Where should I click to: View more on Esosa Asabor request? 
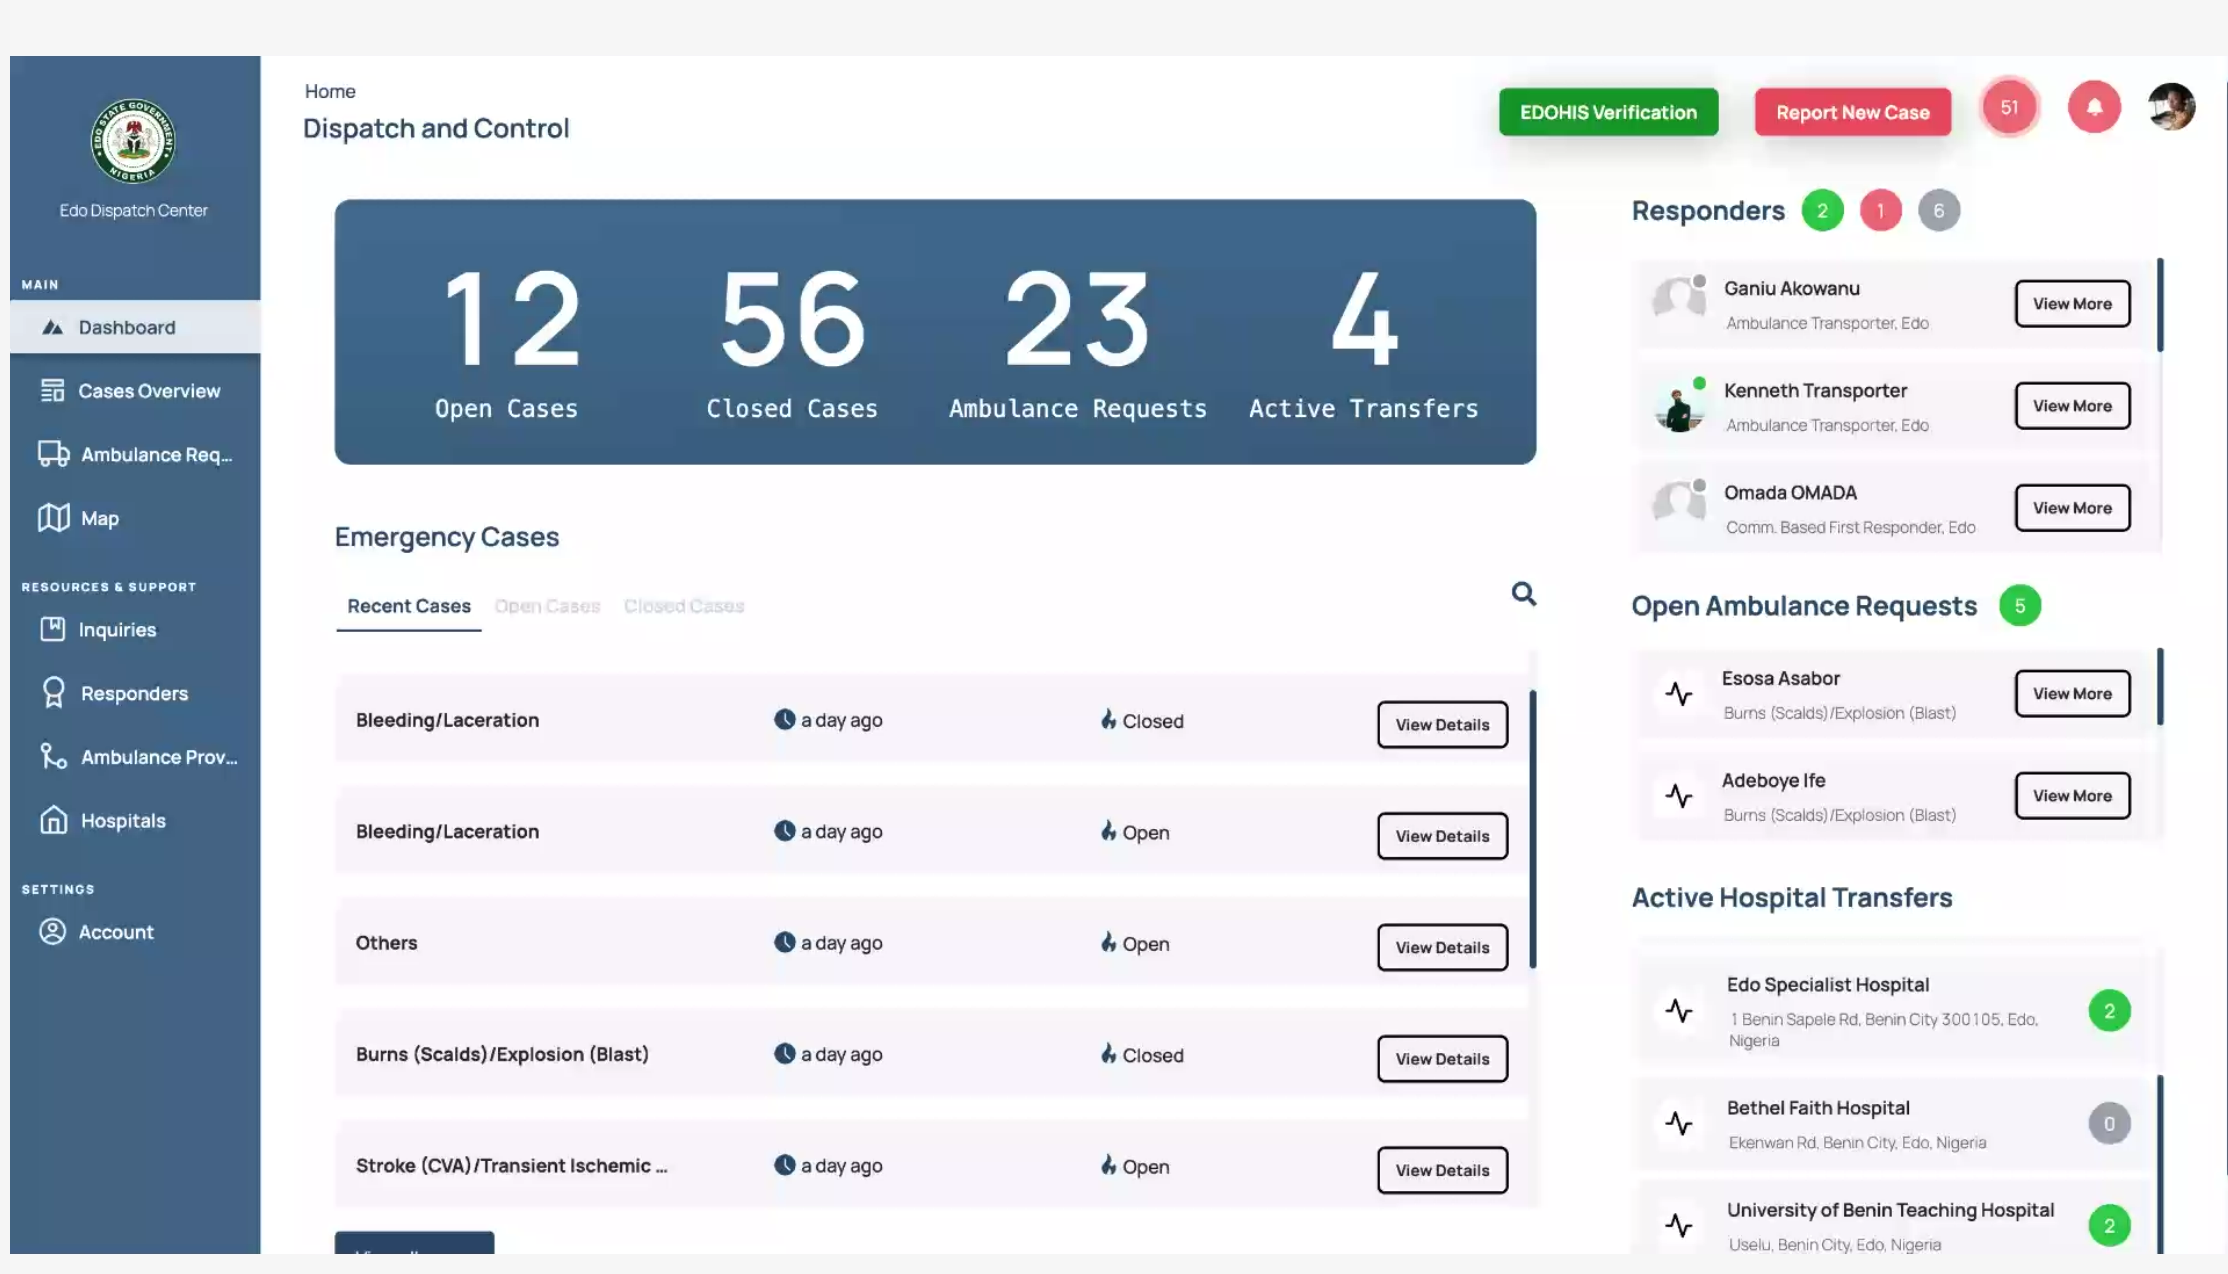click(x=2072, y=694)
